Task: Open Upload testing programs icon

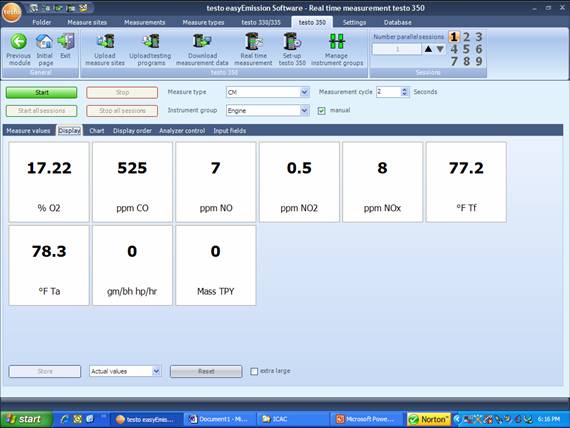Action: pos(151,41)
